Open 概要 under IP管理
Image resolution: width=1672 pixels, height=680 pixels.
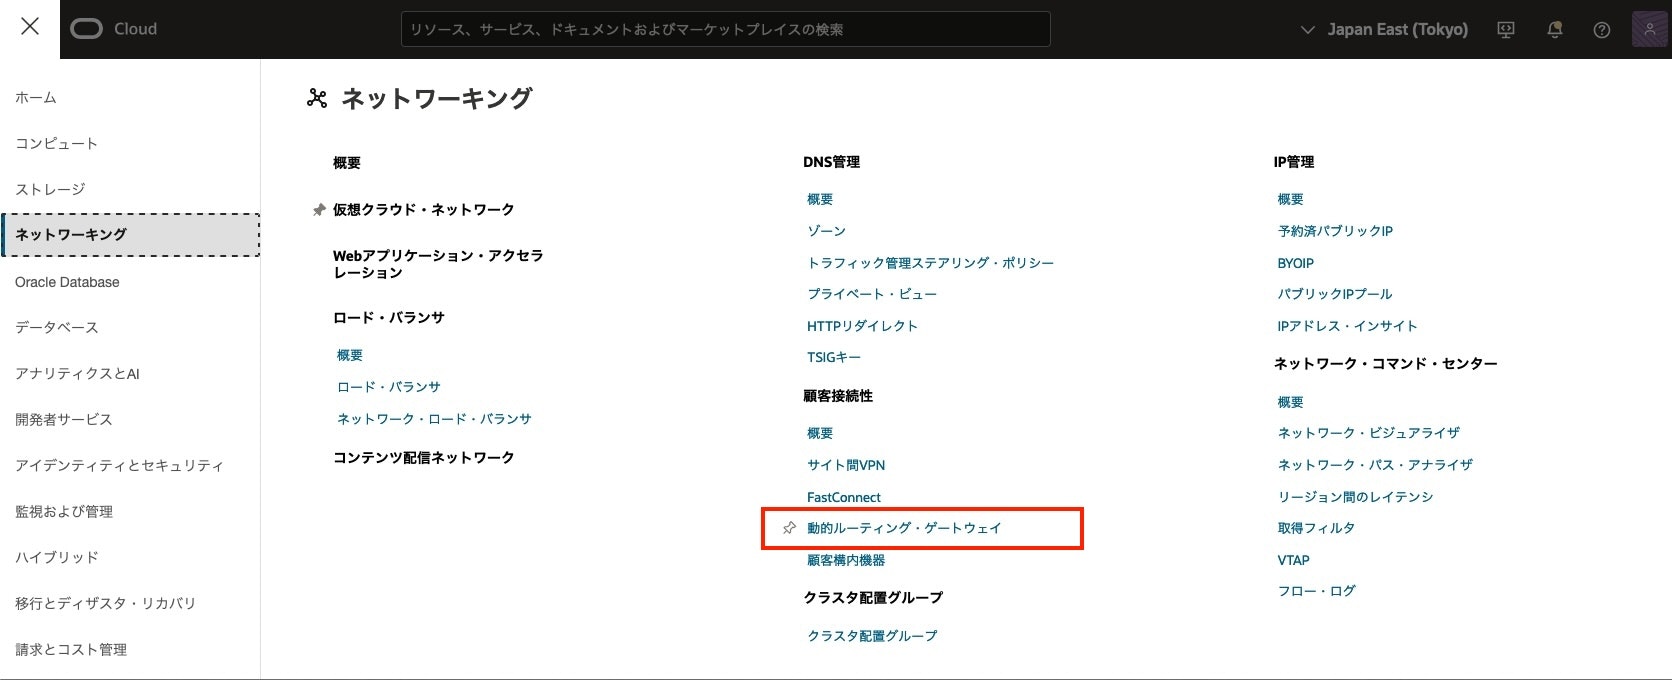pos(1290,200)
